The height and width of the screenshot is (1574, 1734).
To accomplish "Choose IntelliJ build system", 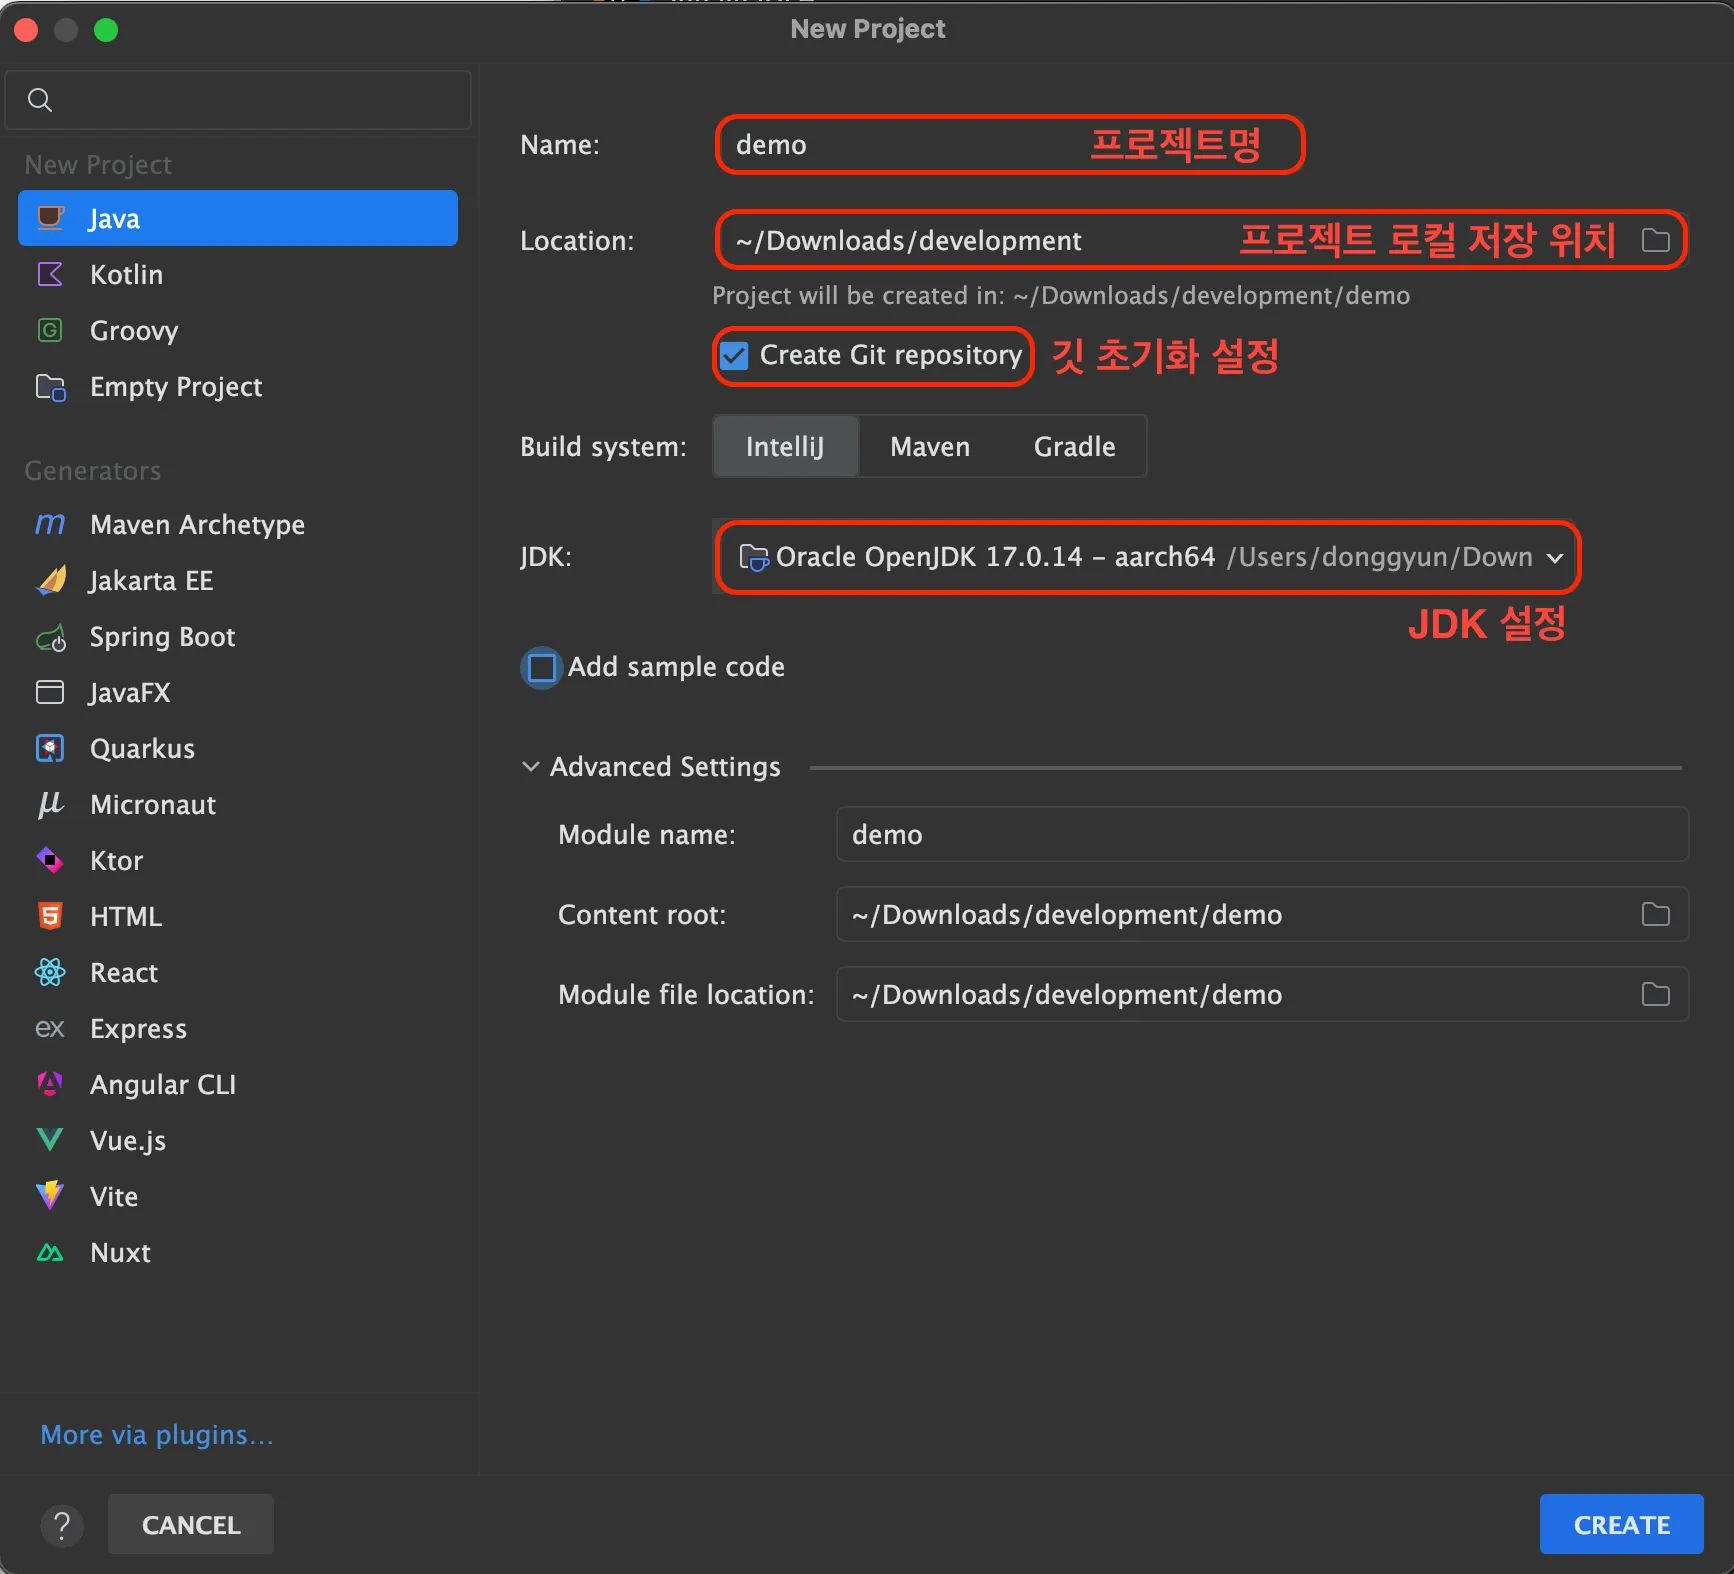I will 785,446.
